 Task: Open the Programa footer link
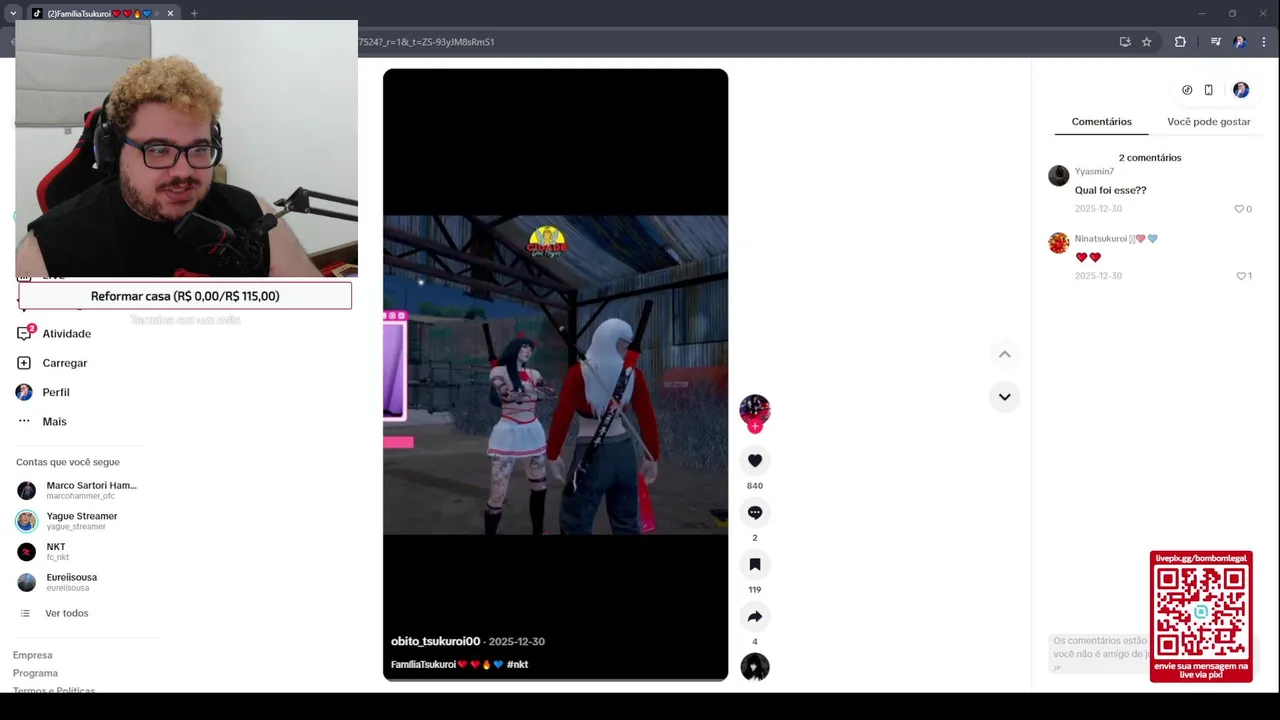pos(35,673)
